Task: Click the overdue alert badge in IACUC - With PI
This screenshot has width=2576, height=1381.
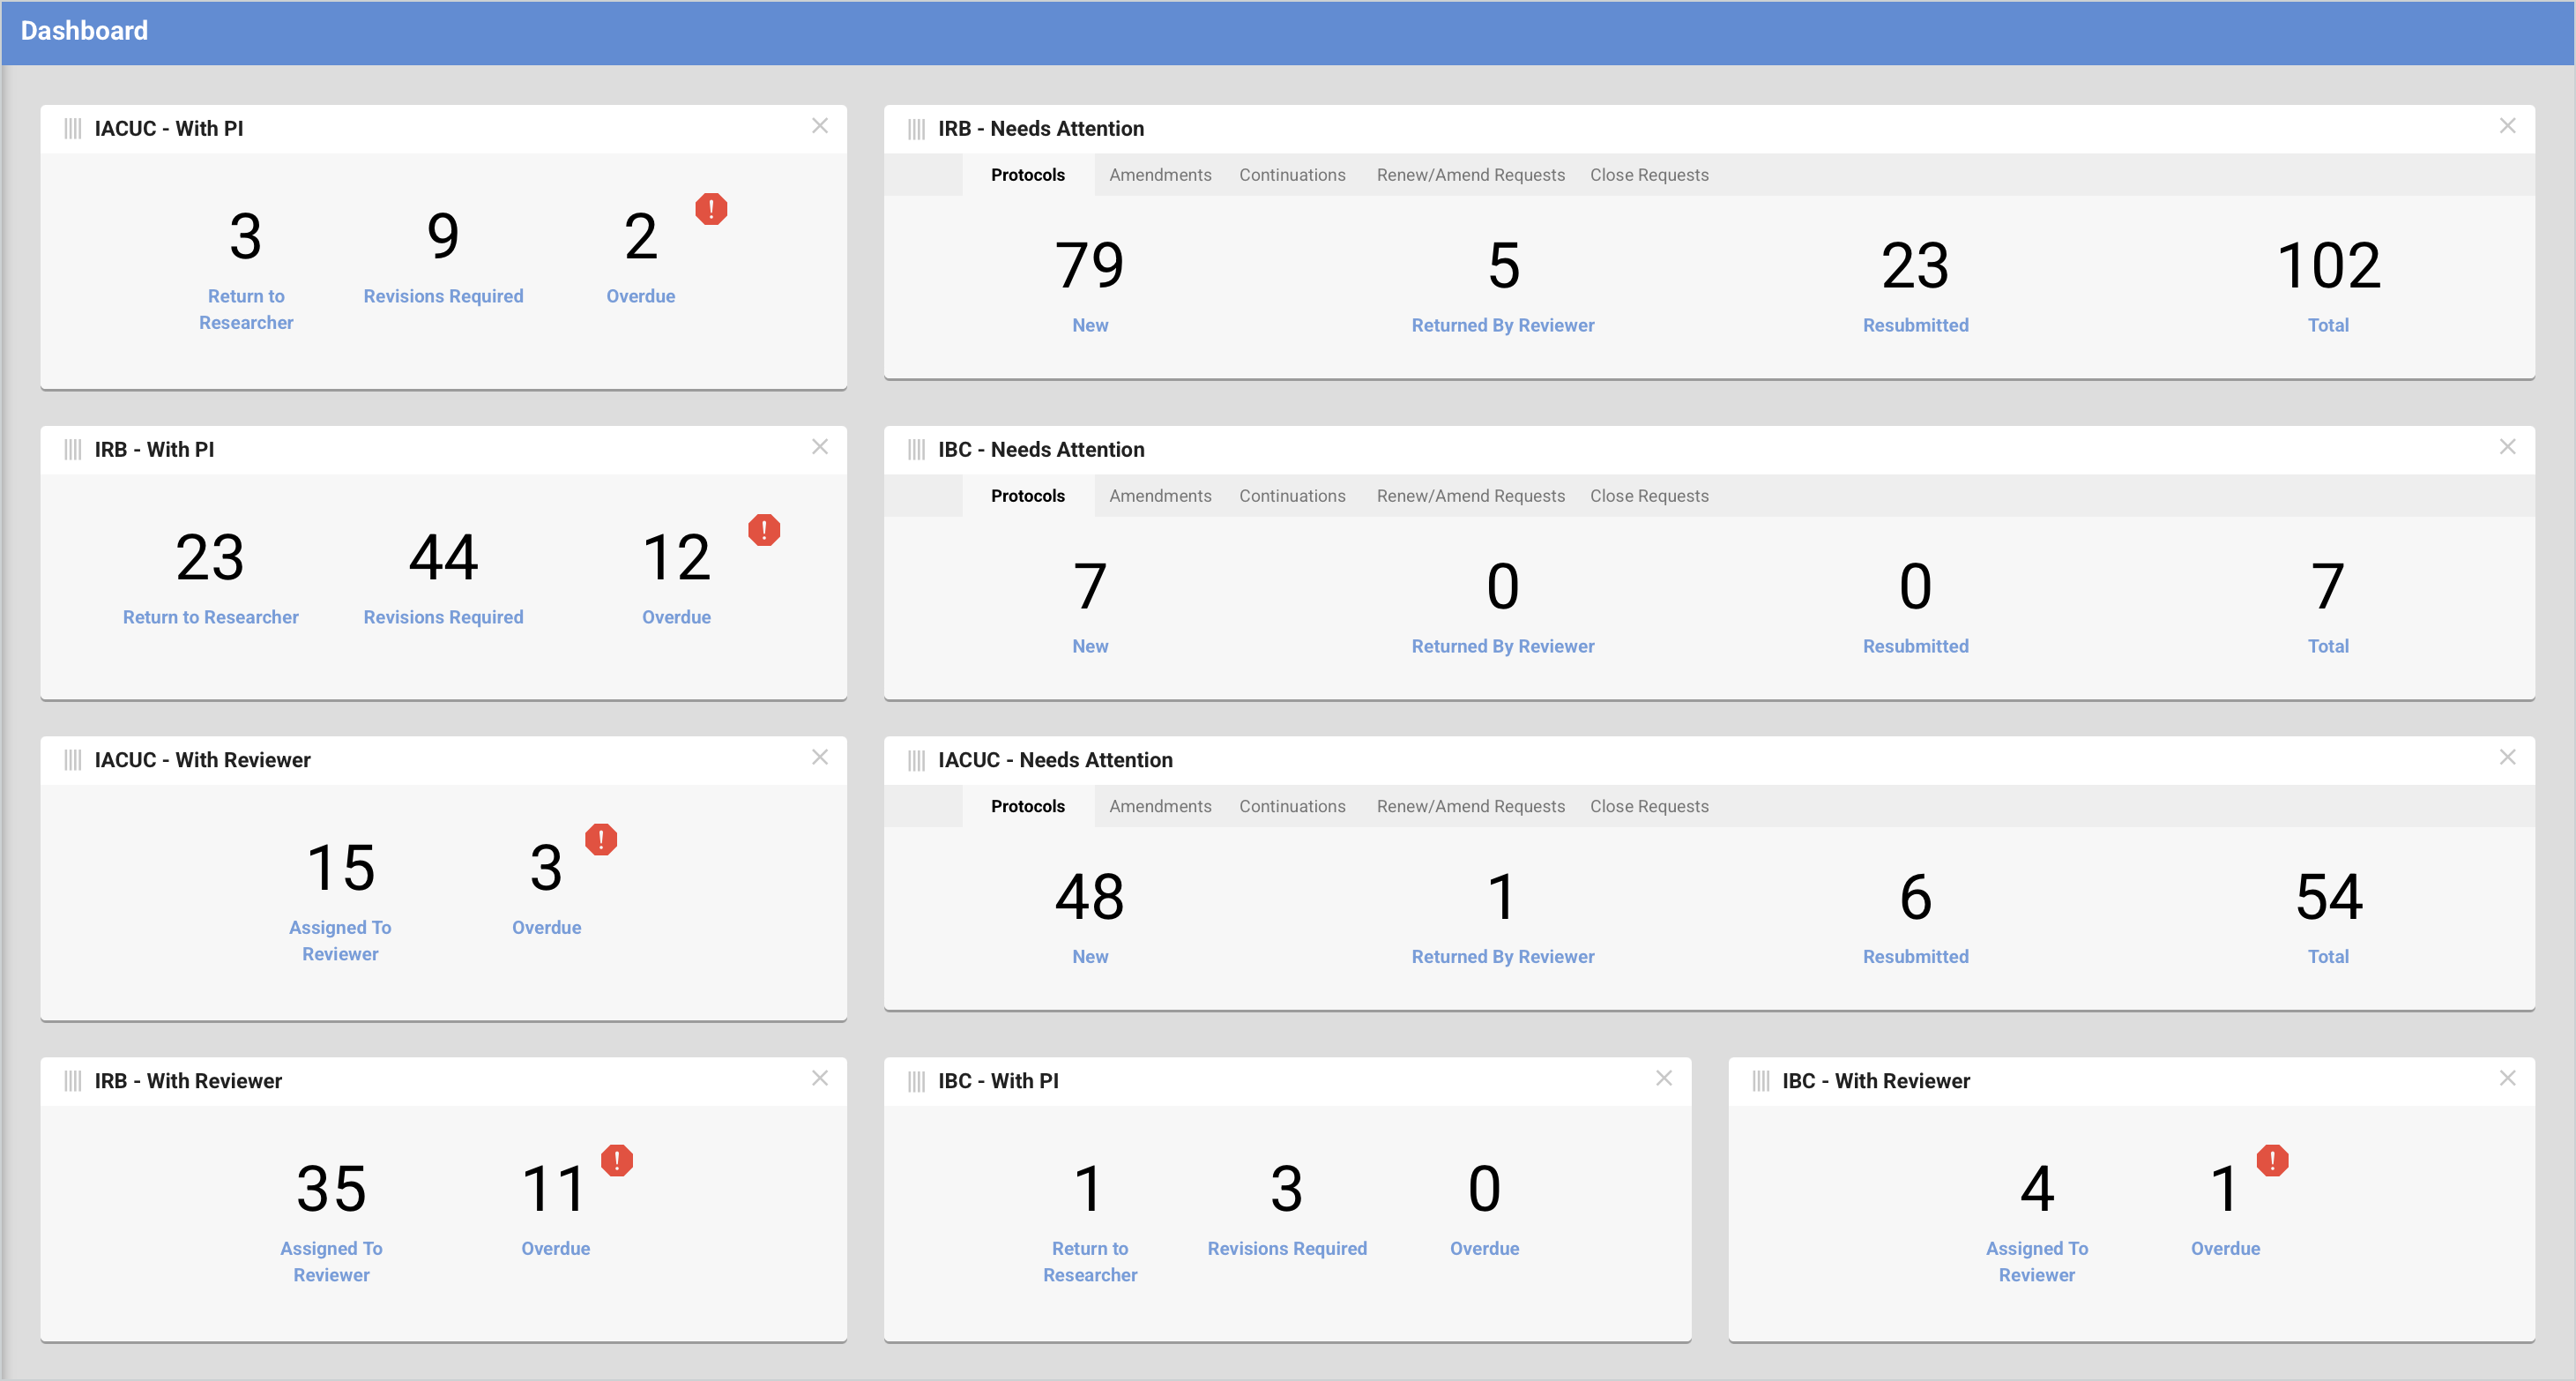Action: pos(711,209)
